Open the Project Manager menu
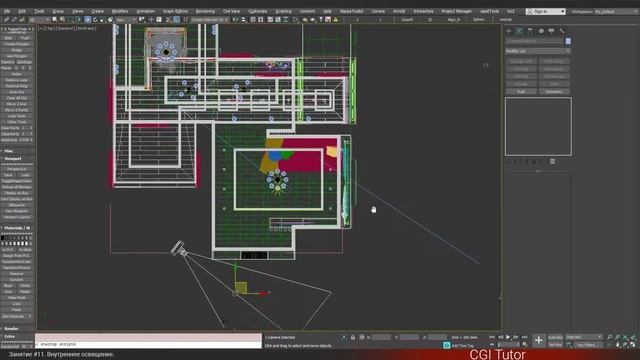Image resolution: width=640 pixels, height=360 pixels. tap(456, 11)
